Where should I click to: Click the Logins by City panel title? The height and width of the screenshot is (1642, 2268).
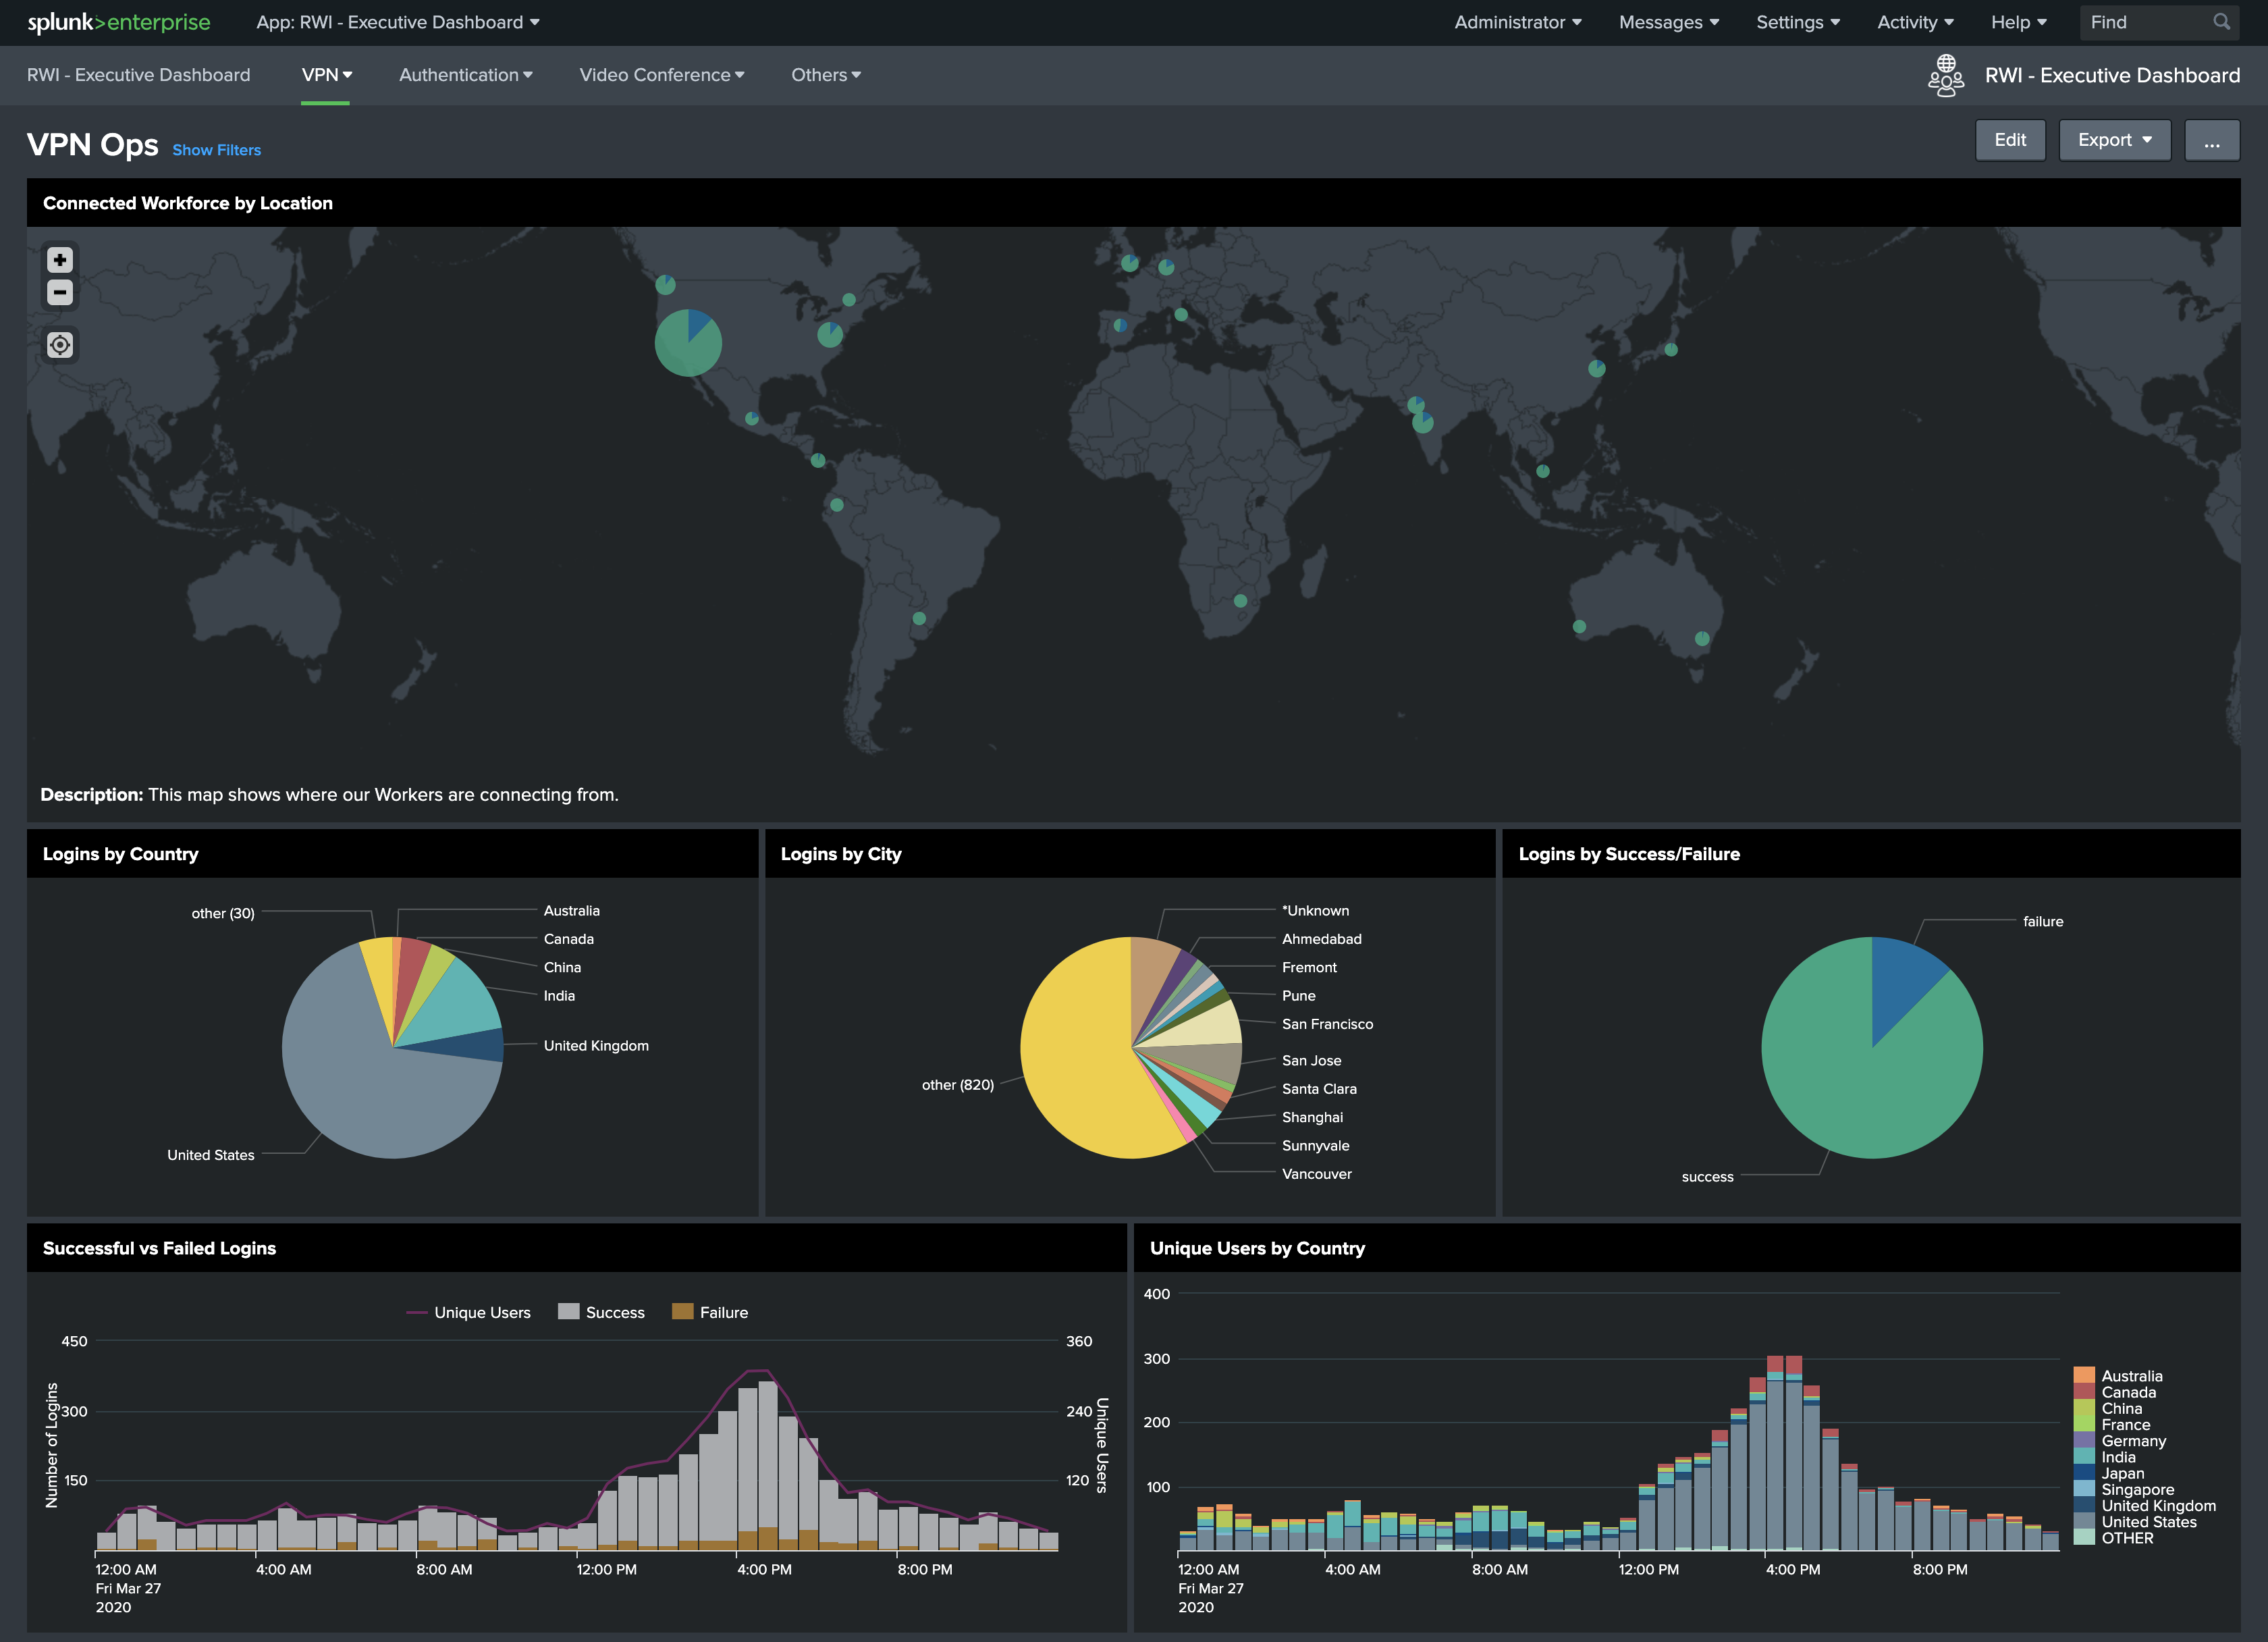click(x=841, y=854)
